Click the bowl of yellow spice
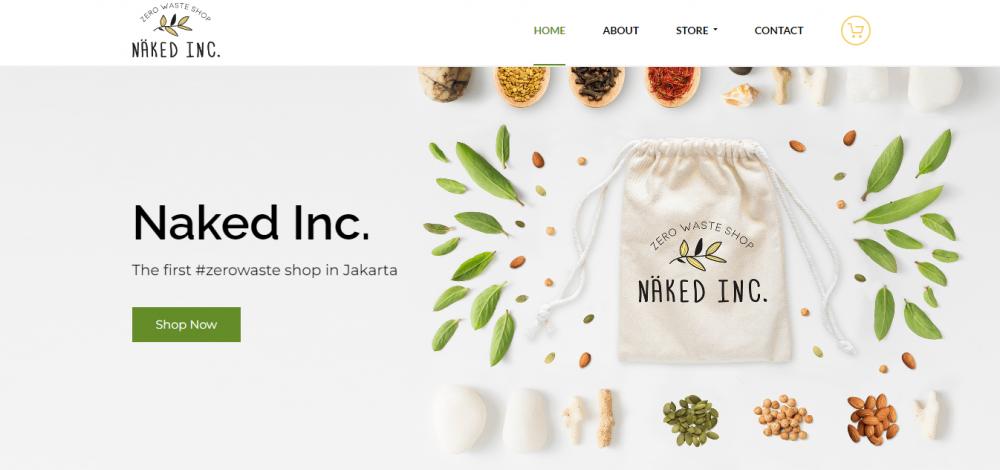Image resolution: width=1000 pixels, height=470 pixels. 522,85
